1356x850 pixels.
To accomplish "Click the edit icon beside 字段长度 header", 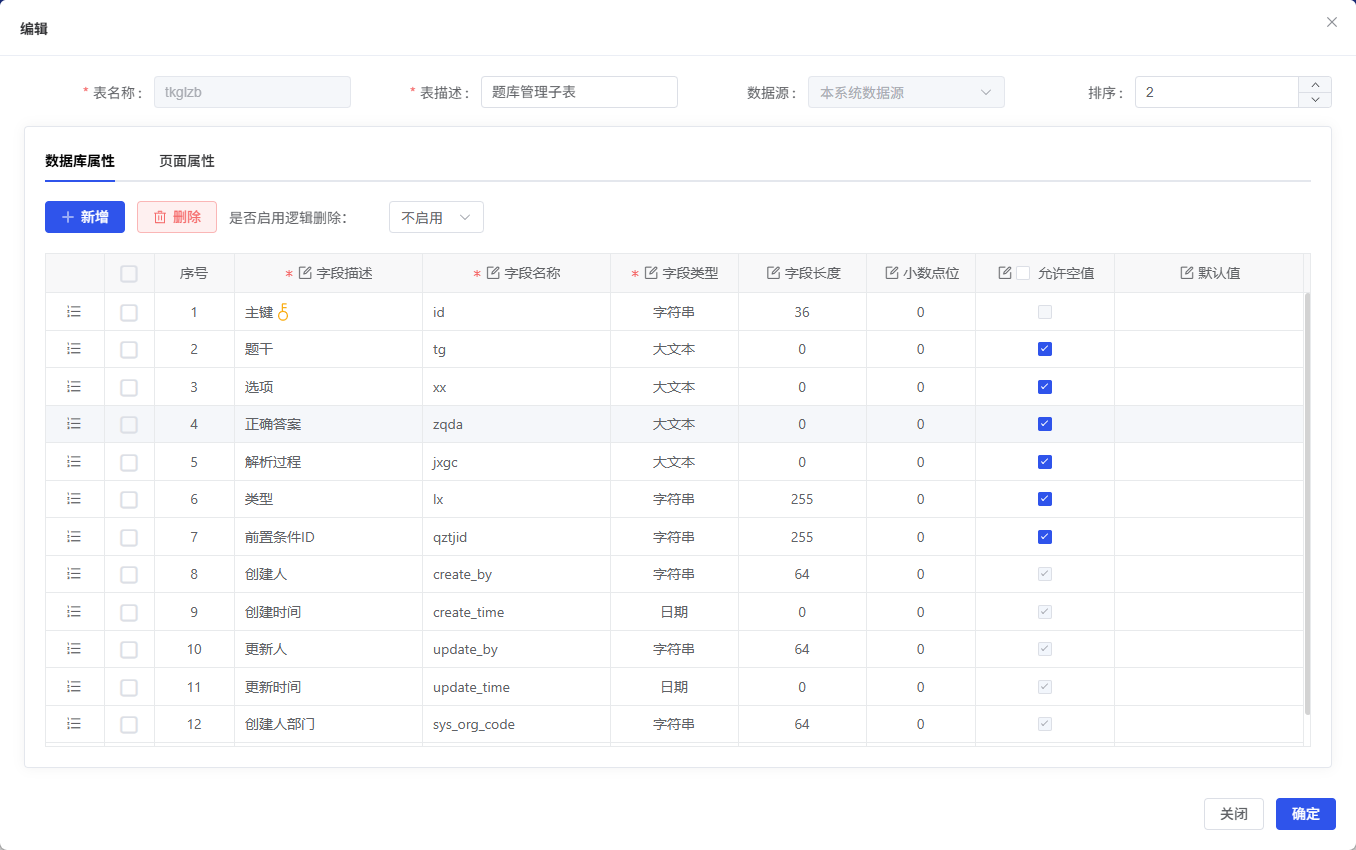I will (773, 273).
